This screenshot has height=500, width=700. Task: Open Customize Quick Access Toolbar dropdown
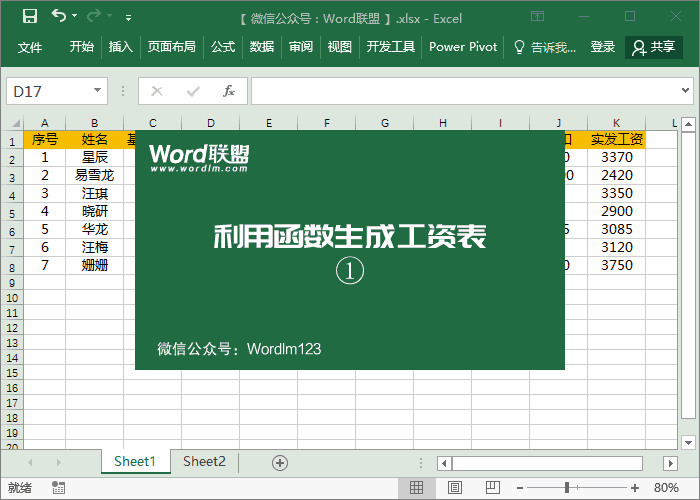click(128, 18)
